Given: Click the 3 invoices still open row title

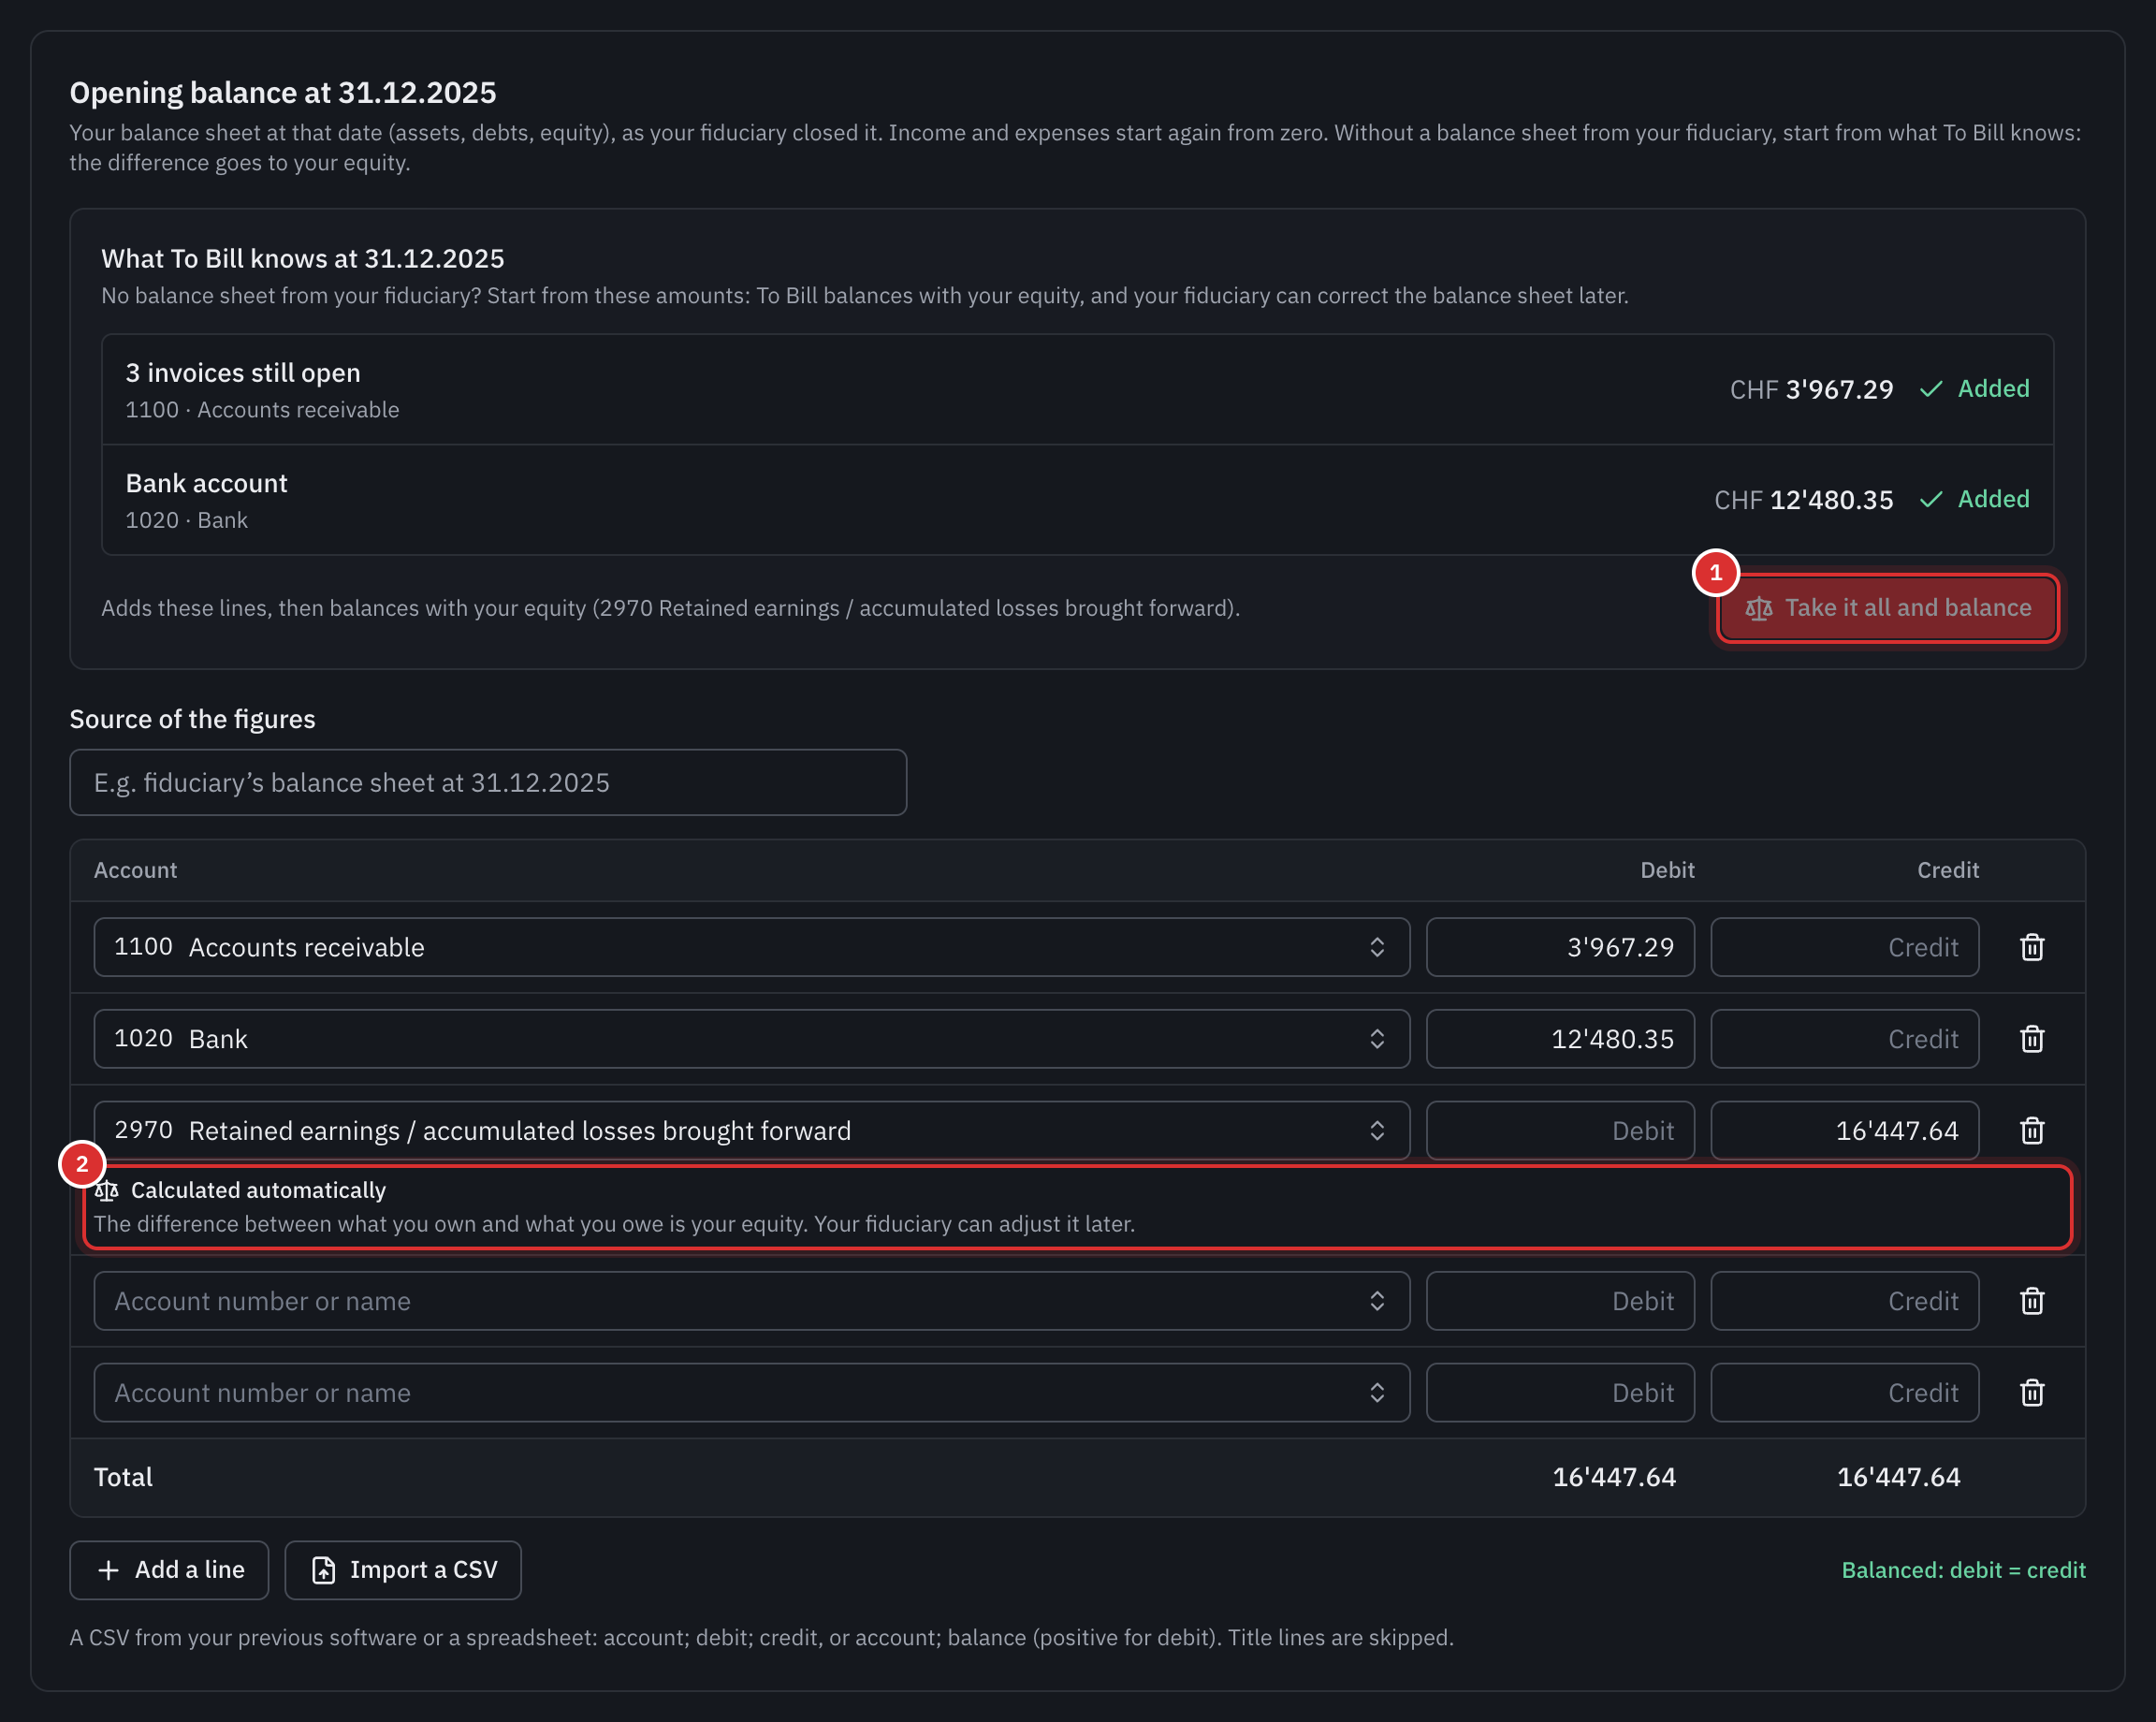Looking at the screenshot, I should [x=243, y=373].
